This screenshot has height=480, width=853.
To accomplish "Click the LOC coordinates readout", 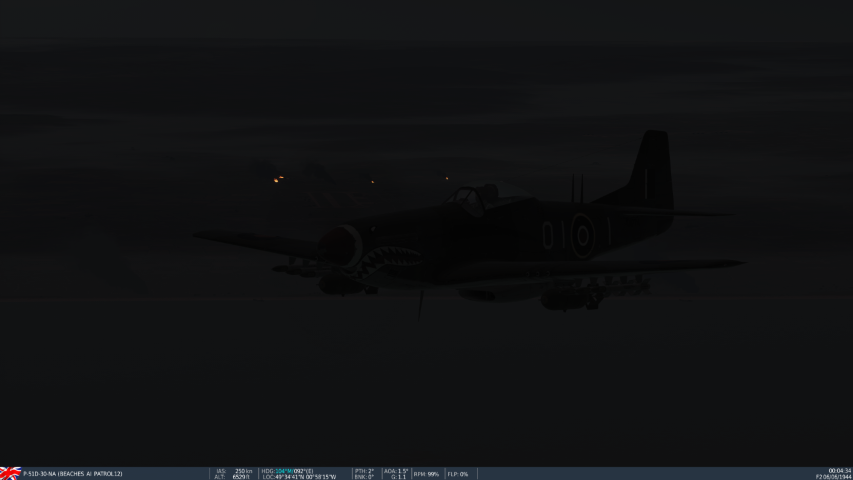I will 299,477.
